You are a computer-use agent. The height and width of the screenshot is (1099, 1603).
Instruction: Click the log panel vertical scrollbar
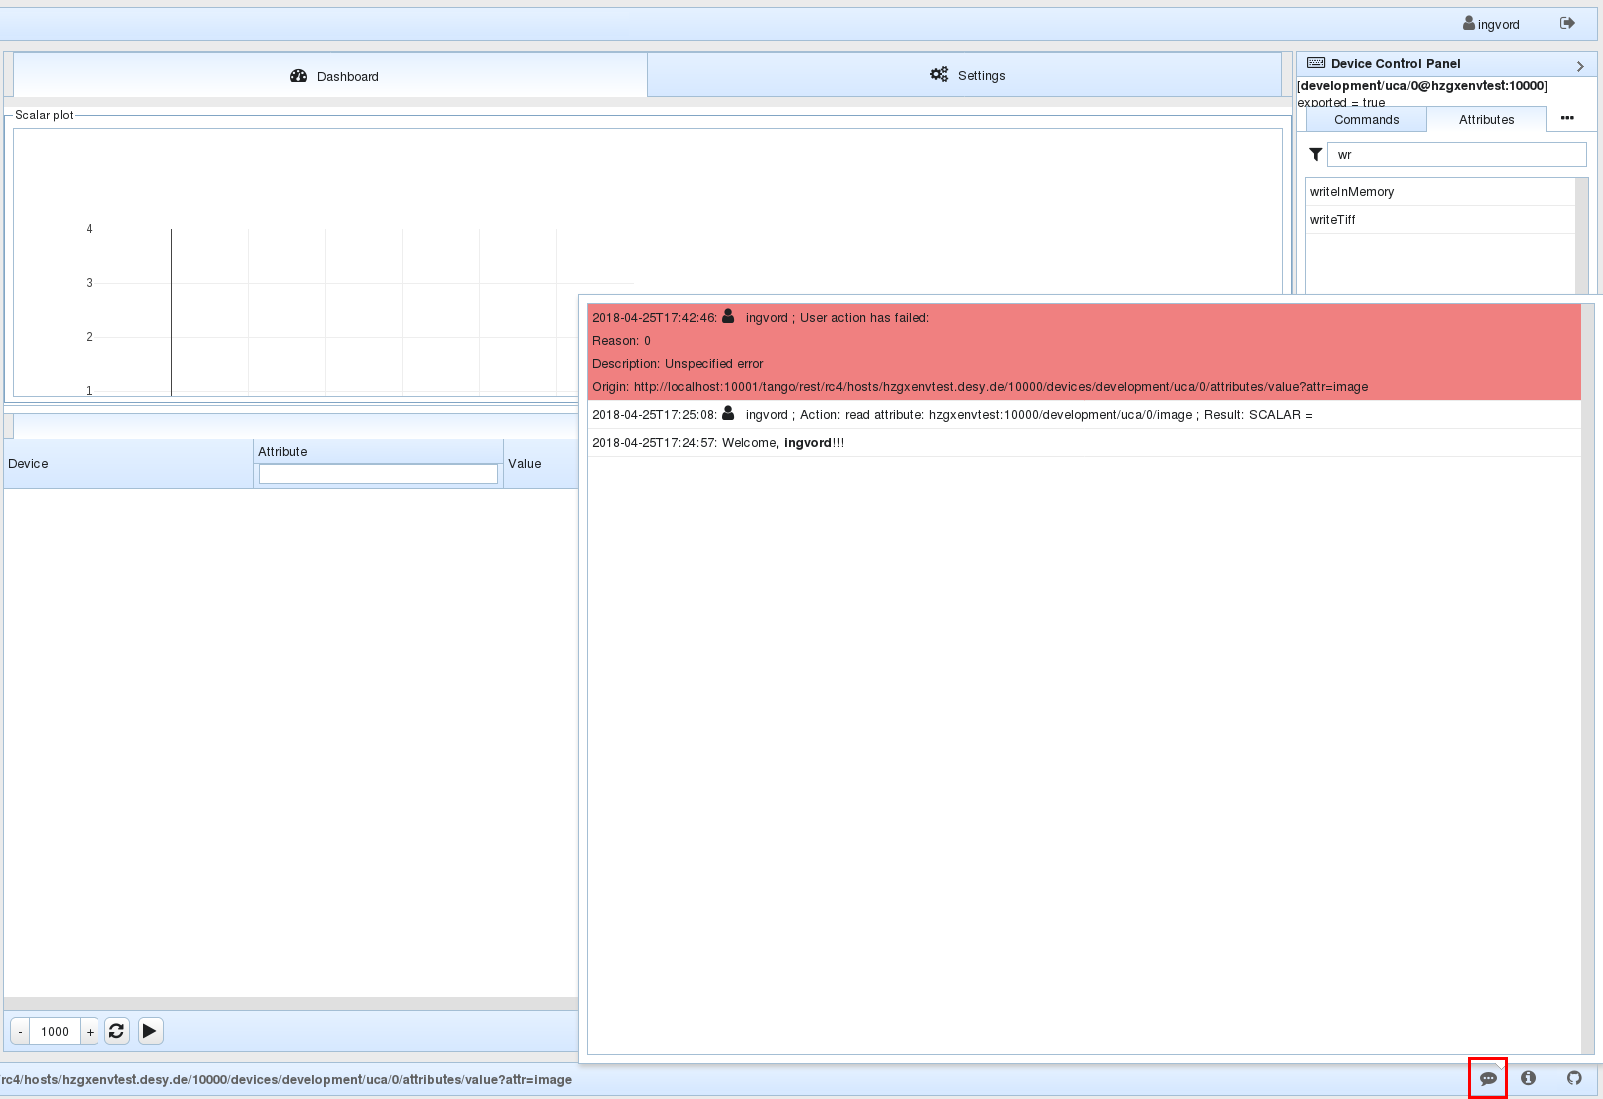[1587, 678]
